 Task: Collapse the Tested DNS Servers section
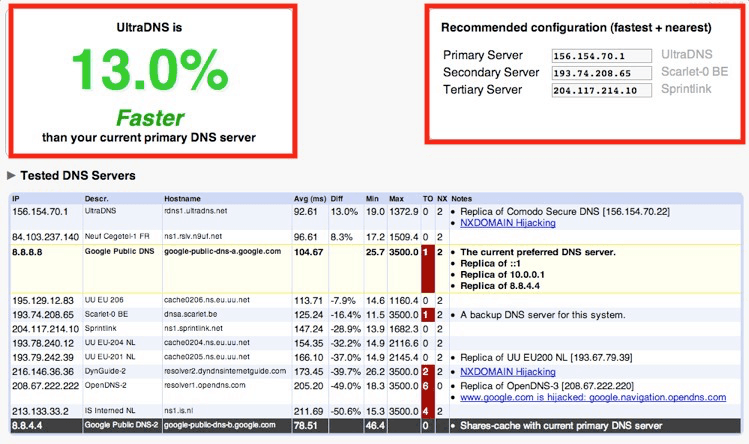11,175
